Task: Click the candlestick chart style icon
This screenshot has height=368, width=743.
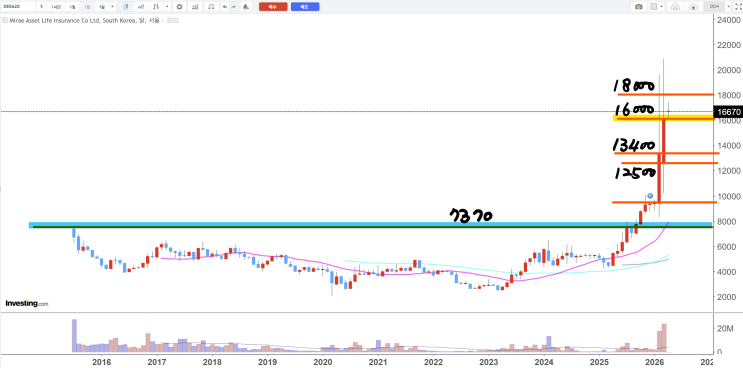Action: [x=126, y=7]
